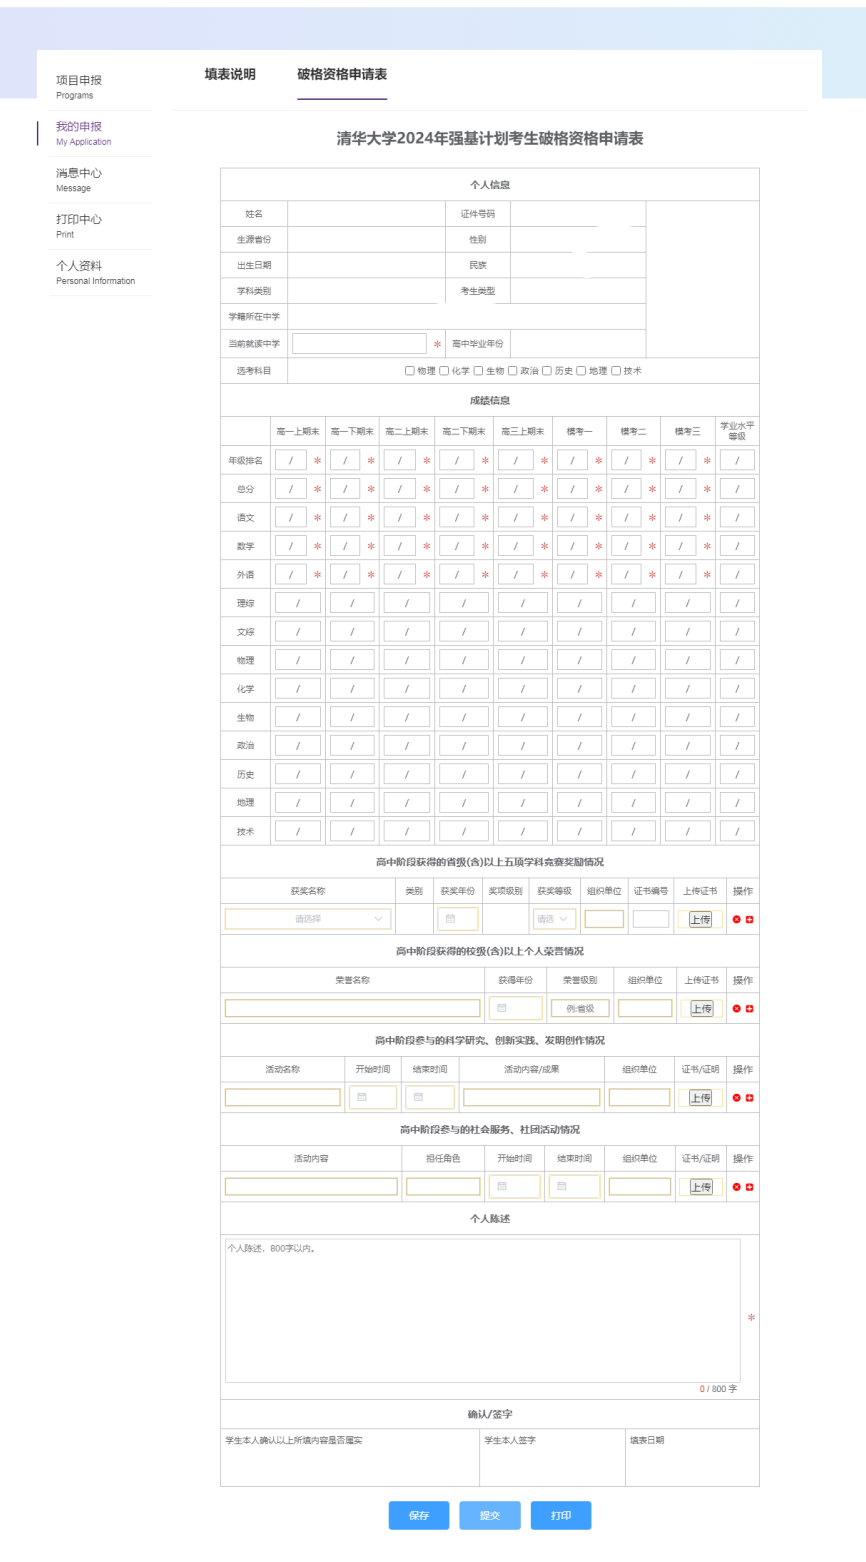Add a new competition awards row with plus icon
Image resolution: width=866 pixels, height=1562 pixels.
click(x=749, y=919)
